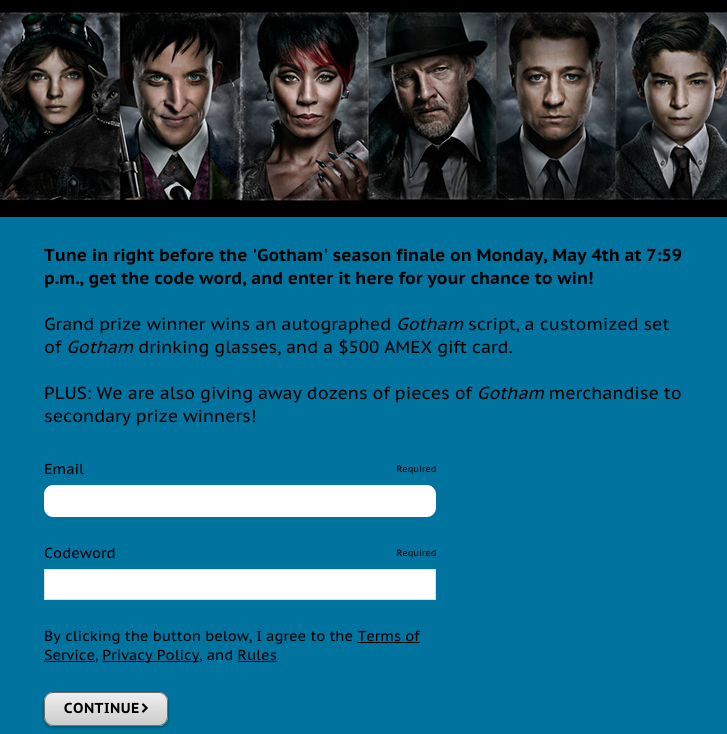View the contest Rules link
727x734 pixels.
pyautogui.click(x=257, y=655)
